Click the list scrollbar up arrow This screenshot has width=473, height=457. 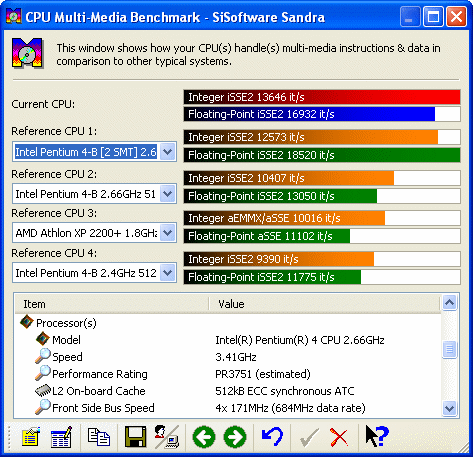coord(449,303)
